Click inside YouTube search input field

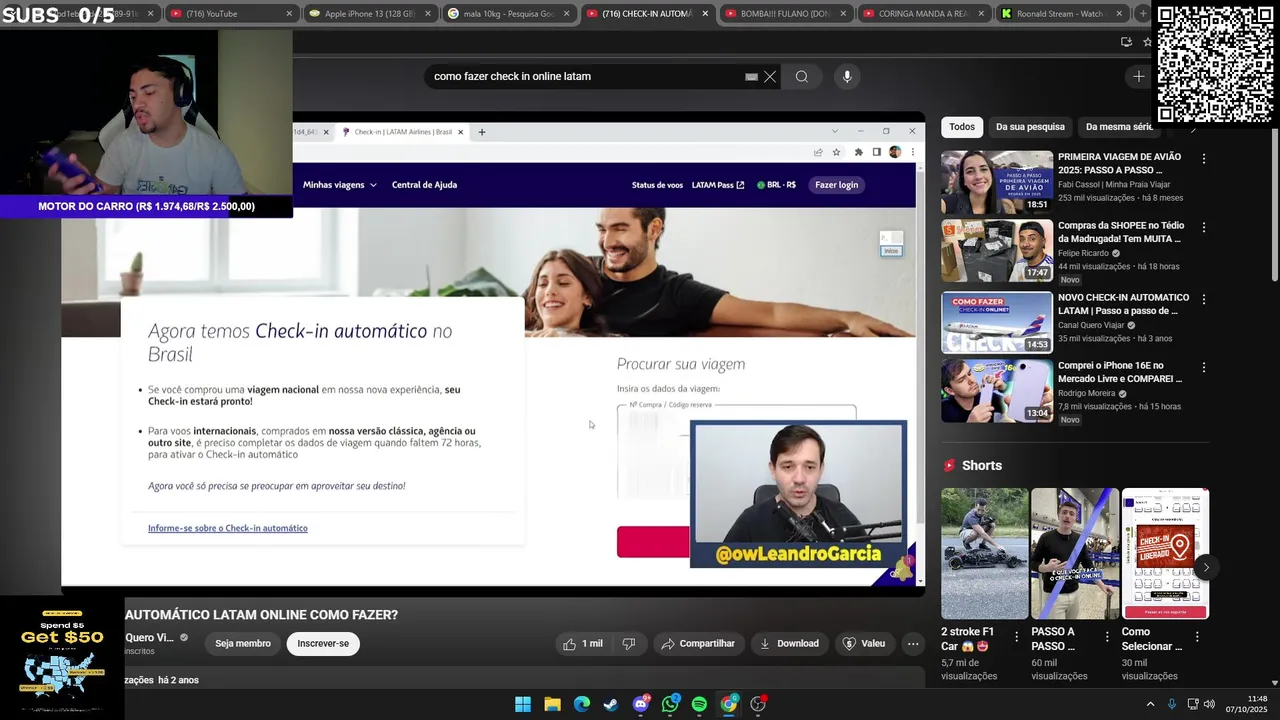(x=585, y=77)
